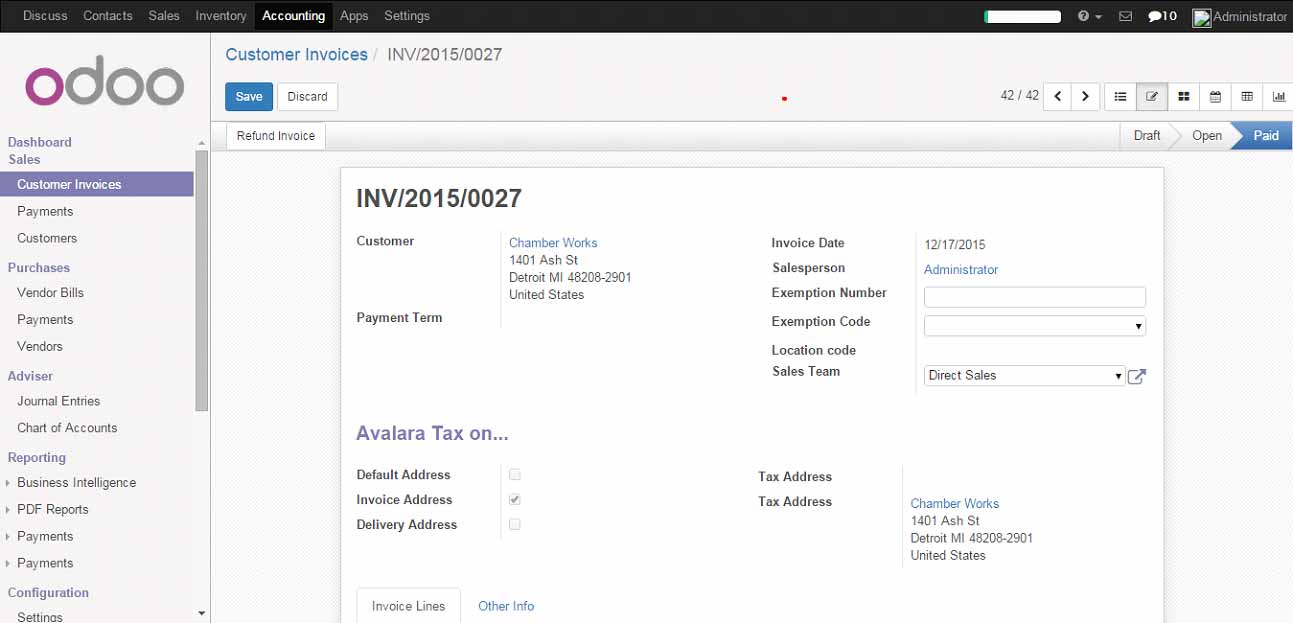
Task: Go to previous record arrow
Action: 1057,97
